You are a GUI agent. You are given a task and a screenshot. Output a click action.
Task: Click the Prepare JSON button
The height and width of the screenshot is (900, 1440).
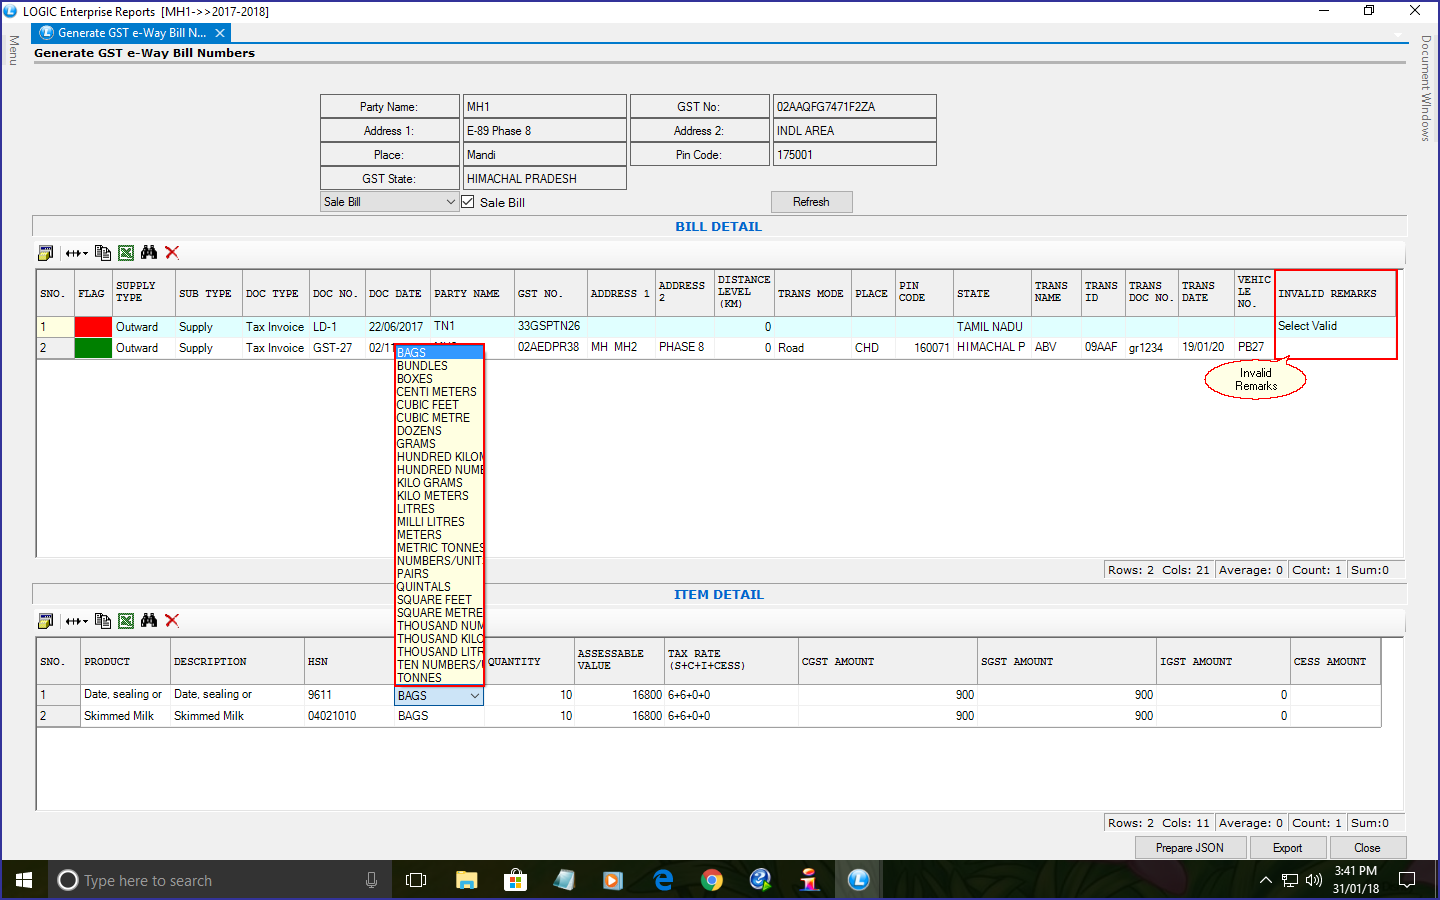pyautogui.click(x=1190, y=848)
